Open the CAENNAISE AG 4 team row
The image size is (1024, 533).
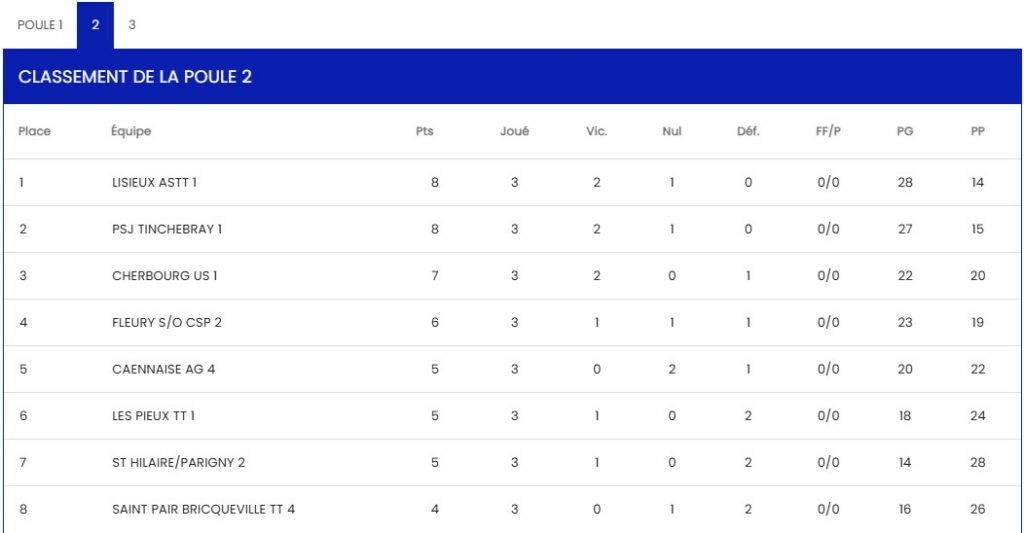tap(163, 369)
